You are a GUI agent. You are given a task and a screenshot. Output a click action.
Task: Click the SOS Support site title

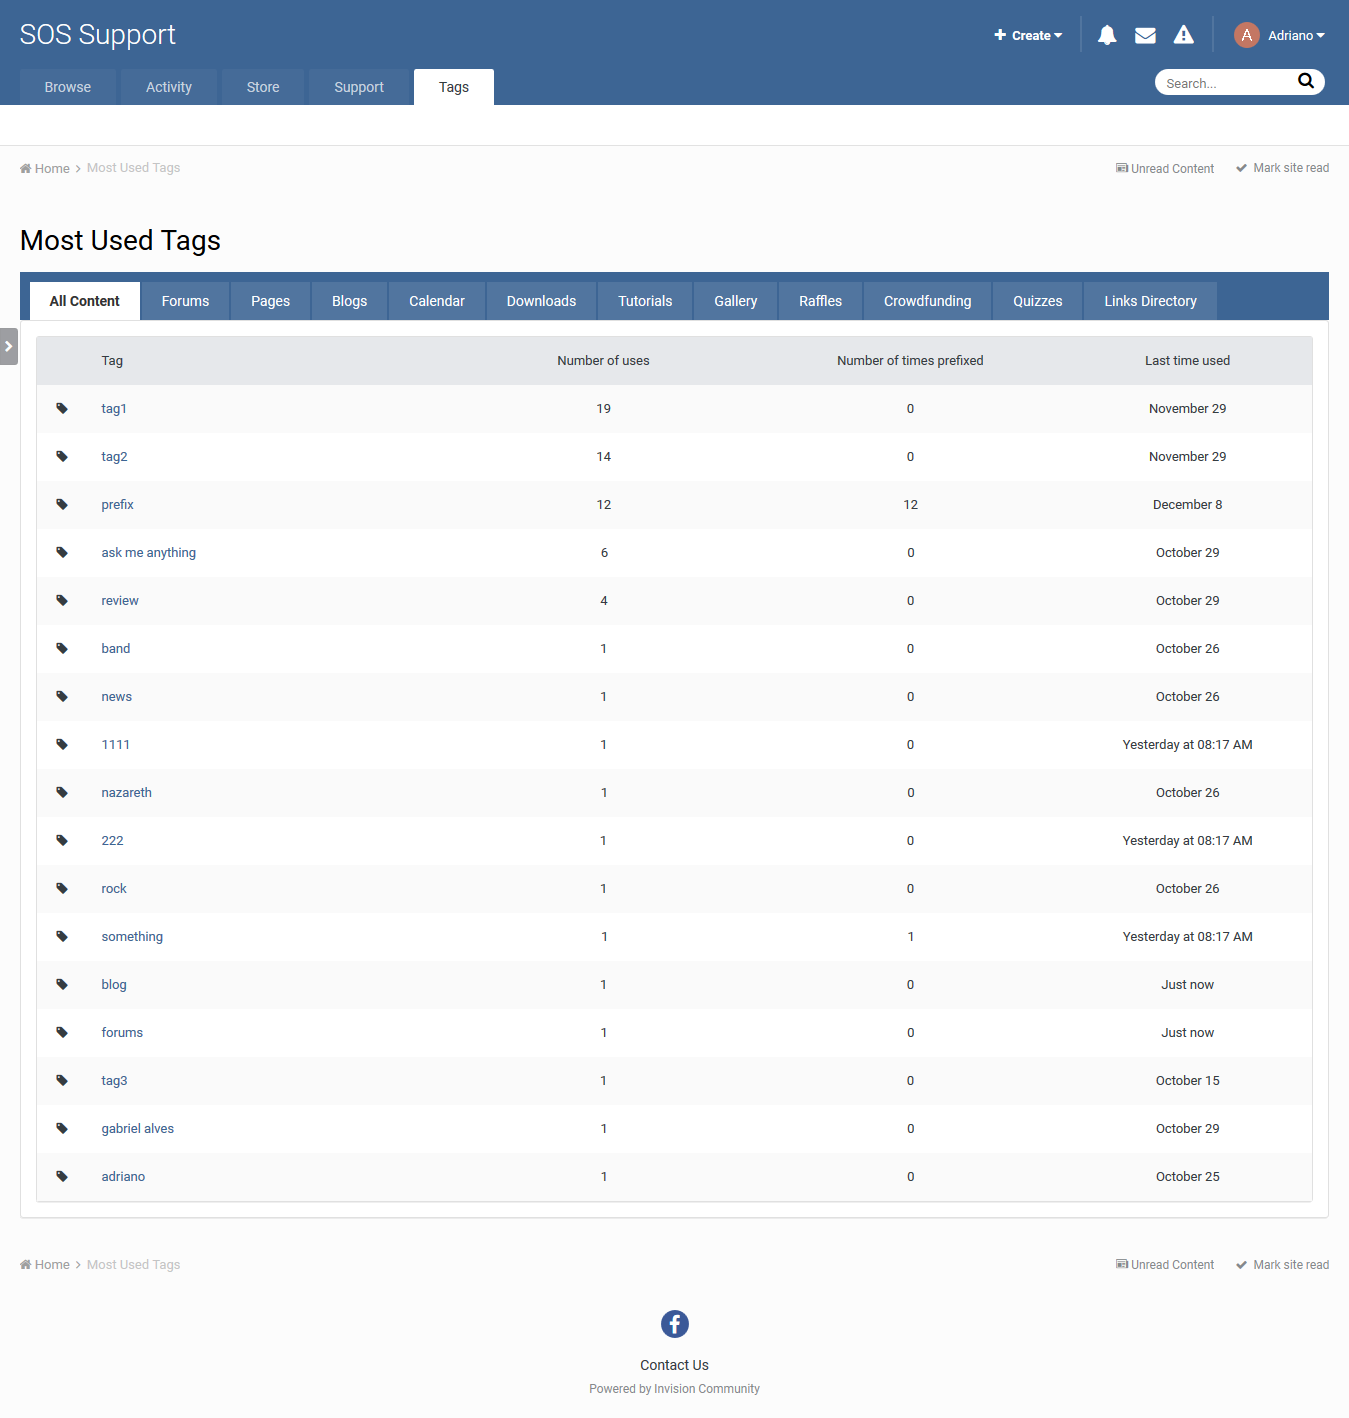click(x=98, y=34)
